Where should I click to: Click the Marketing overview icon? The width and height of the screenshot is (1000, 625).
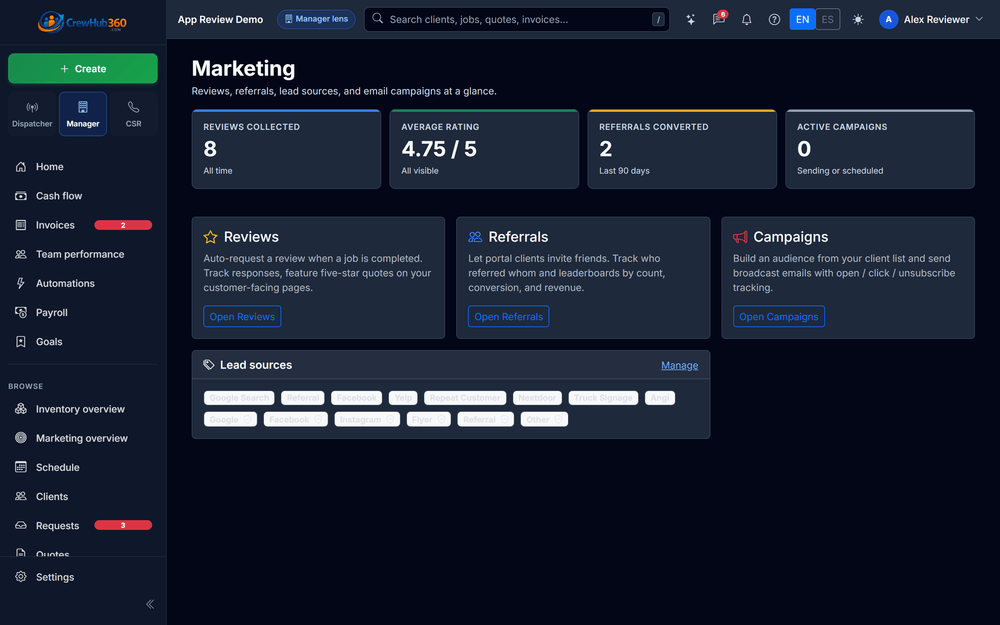tap(21, 438)
